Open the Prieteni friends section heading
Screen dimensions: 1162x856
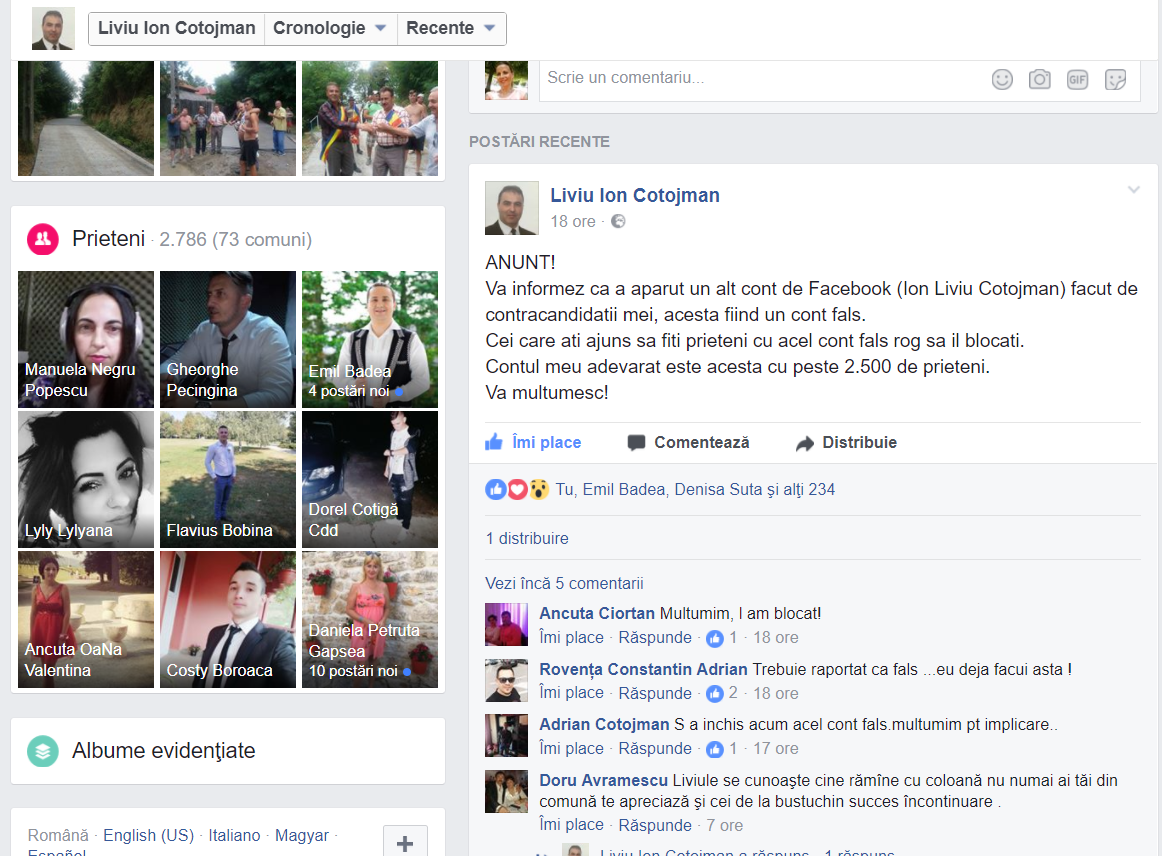(108, 239)
